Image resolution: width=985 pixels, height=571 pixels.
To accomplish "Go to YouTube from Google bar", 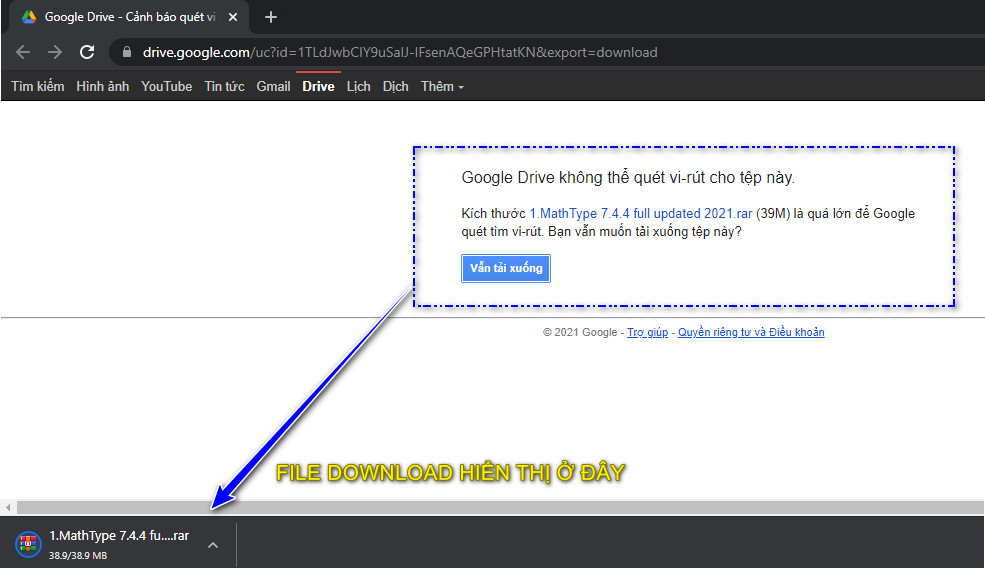I will pos(166,87).
